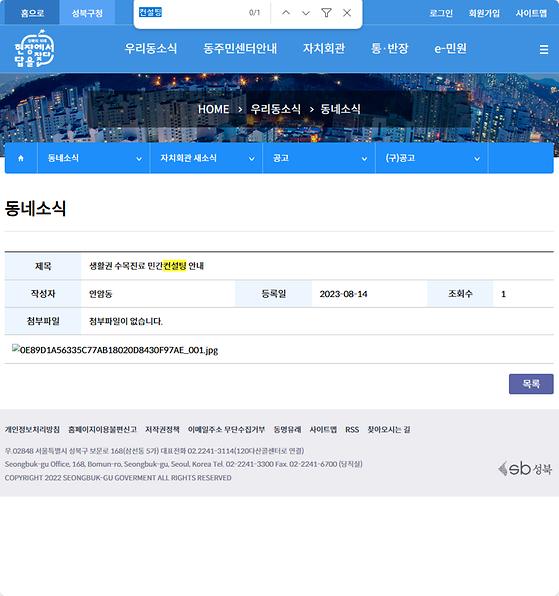Click the 조회수 label cell

pyautogui.click(x=460, y=294)
